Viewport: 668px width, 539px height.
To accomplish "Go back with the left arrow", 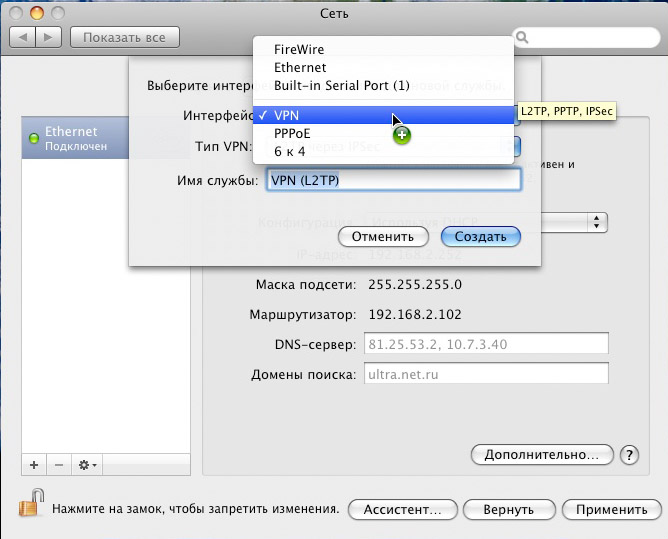I will click(x=23, y=37).
